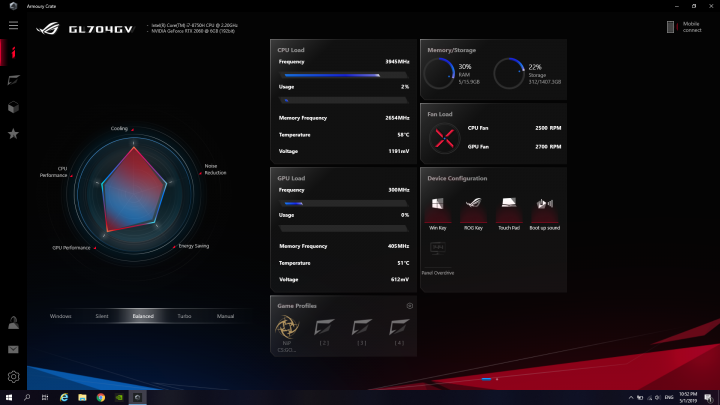Viewport: 720px width, 405px height.
Task: Click the GPU Frequency bar
Action: tap(343, 203)
